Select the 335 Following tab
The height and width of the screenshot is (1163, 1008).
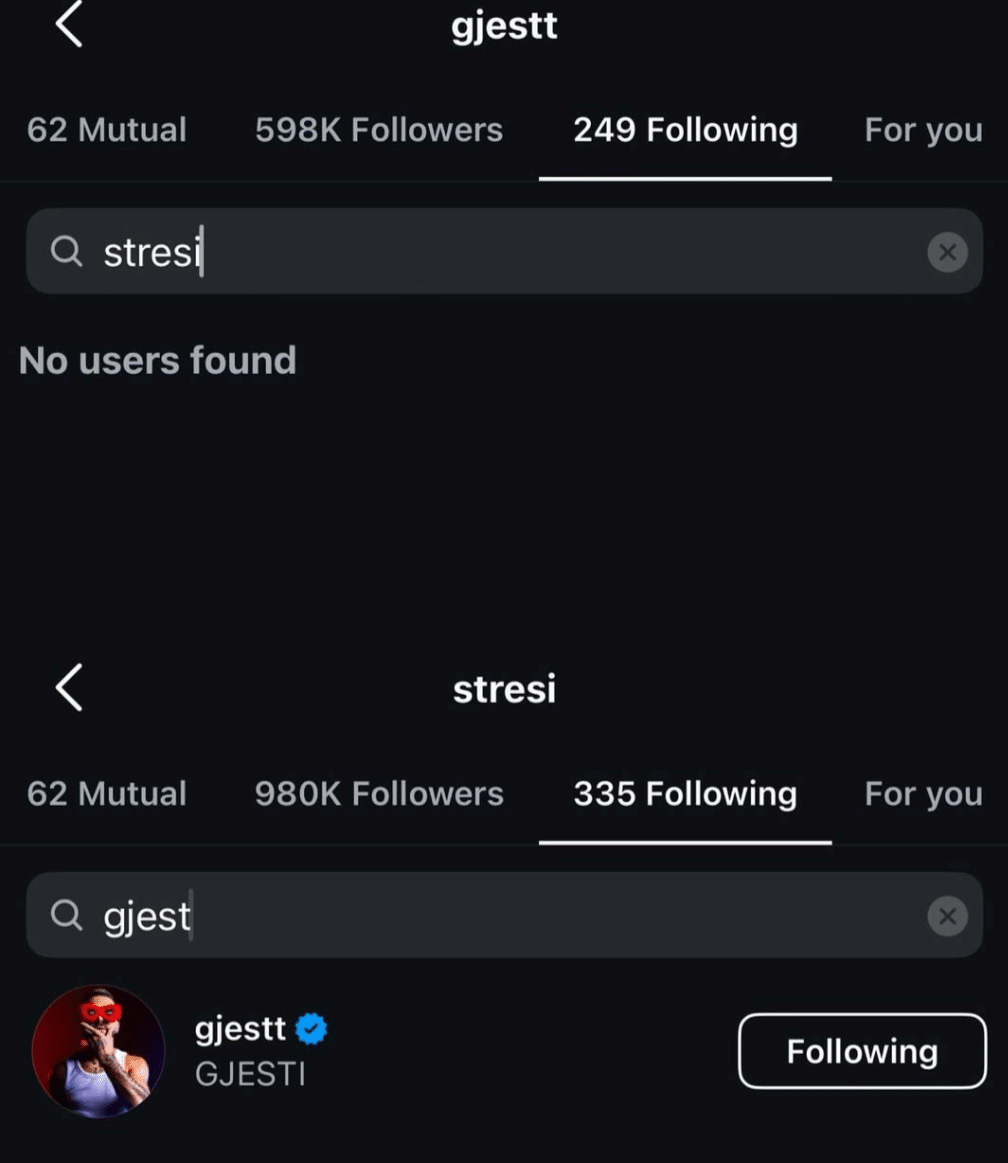tap(685, 794)
